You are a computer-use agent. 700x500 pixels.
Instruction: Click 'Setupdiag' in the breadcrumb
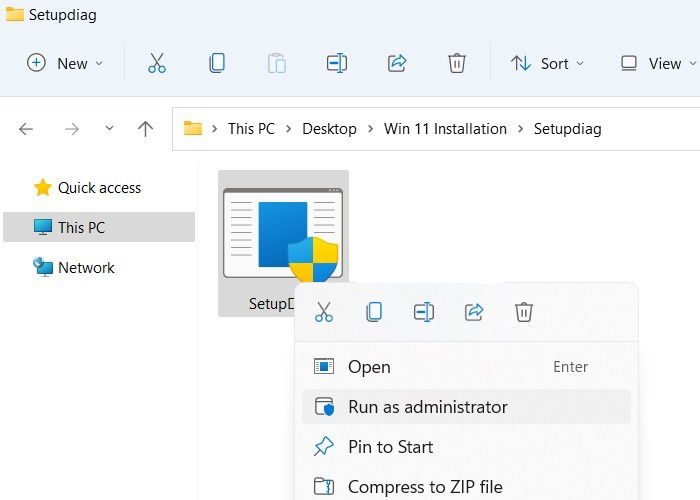point(567,129)
